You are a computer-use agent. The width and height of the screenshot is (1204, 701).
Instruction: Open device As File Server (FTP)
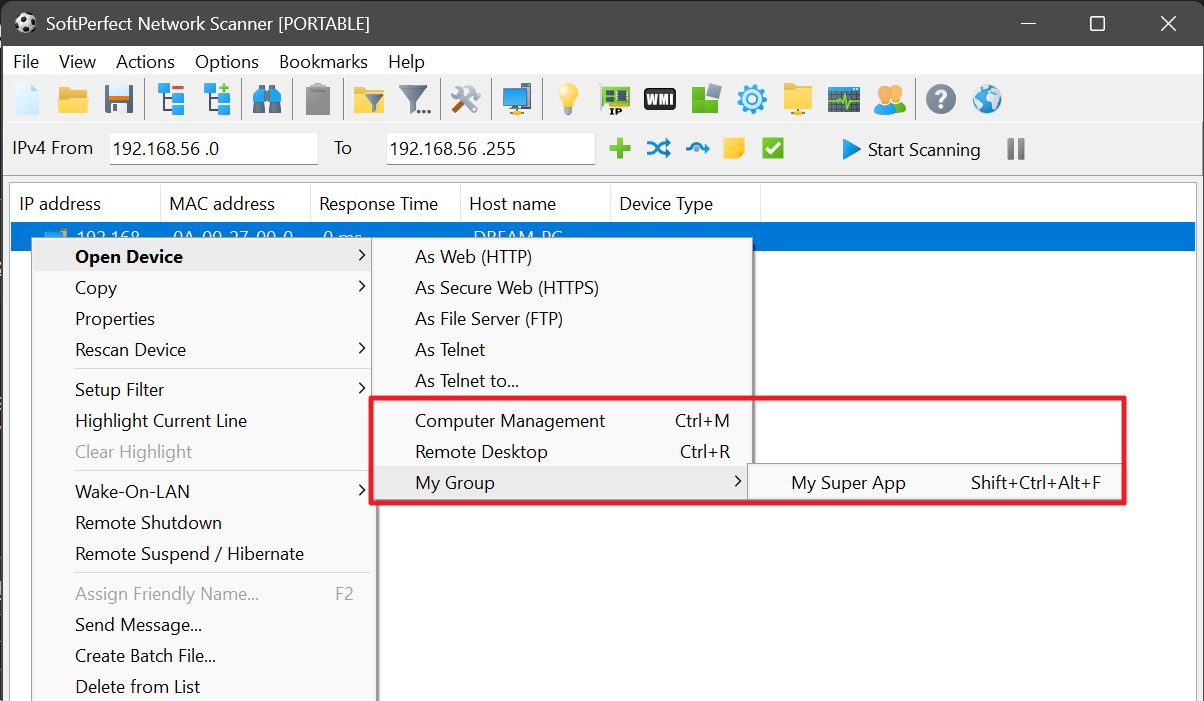[x=561, y=319]
